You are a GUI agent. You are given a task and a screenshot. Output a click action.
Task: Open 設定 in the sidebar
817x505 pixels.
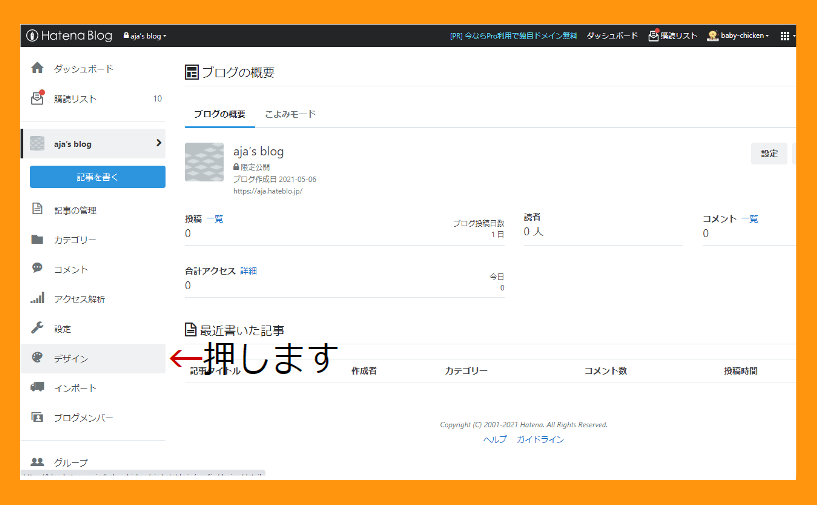tap(62, 329)
